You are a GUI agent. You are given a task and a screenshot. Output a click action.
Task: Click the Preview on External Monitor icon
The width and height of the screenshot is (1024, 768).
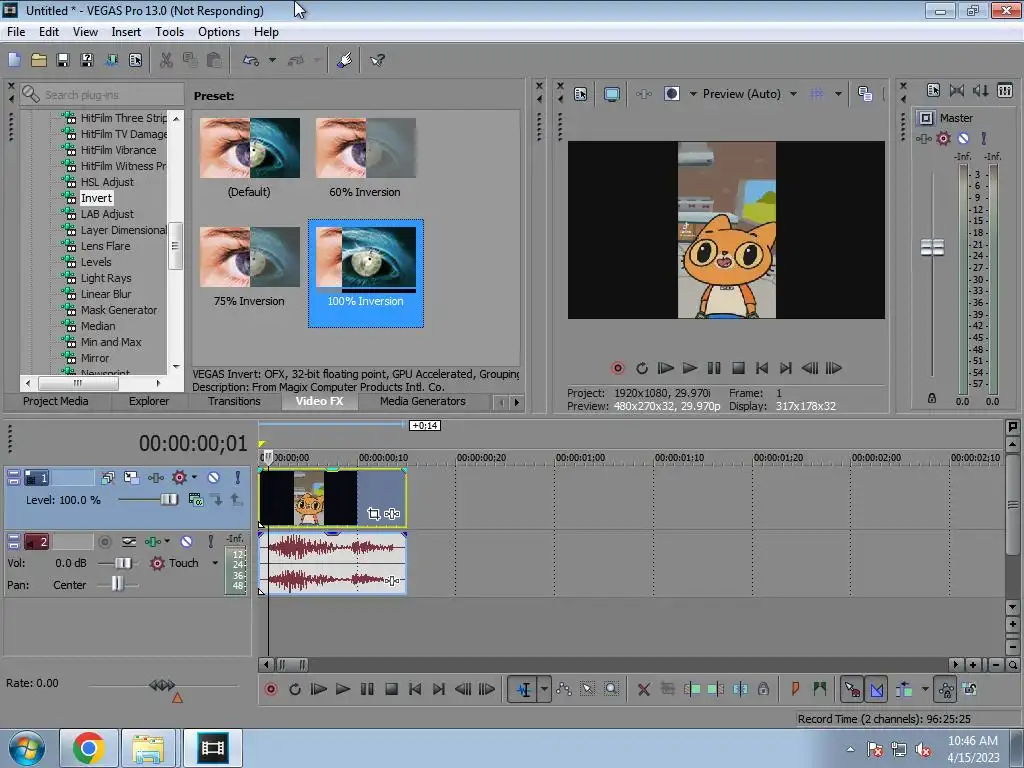pyautogui.click(x=611, y=94)
